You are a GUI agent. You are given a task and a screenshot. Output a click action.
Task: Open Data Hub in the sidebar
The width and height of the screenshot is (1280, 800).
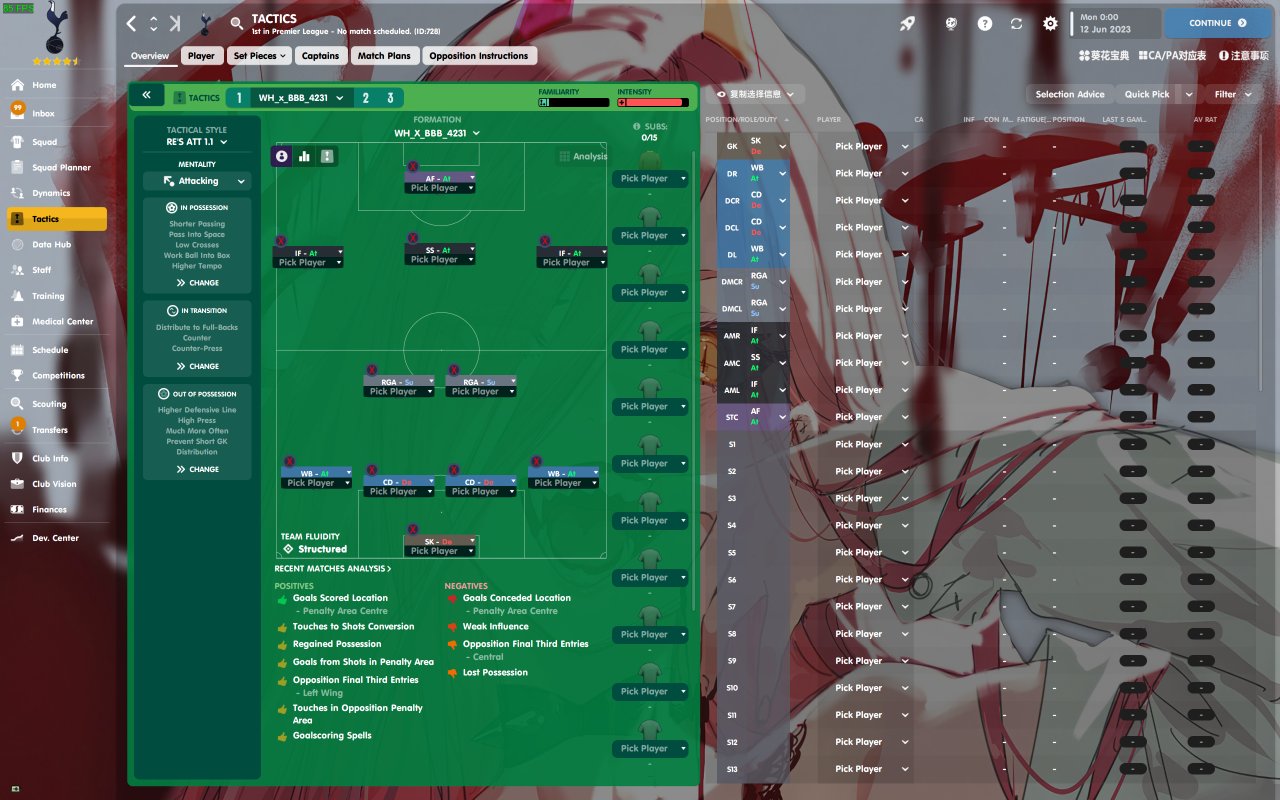(x=57, y=245)
